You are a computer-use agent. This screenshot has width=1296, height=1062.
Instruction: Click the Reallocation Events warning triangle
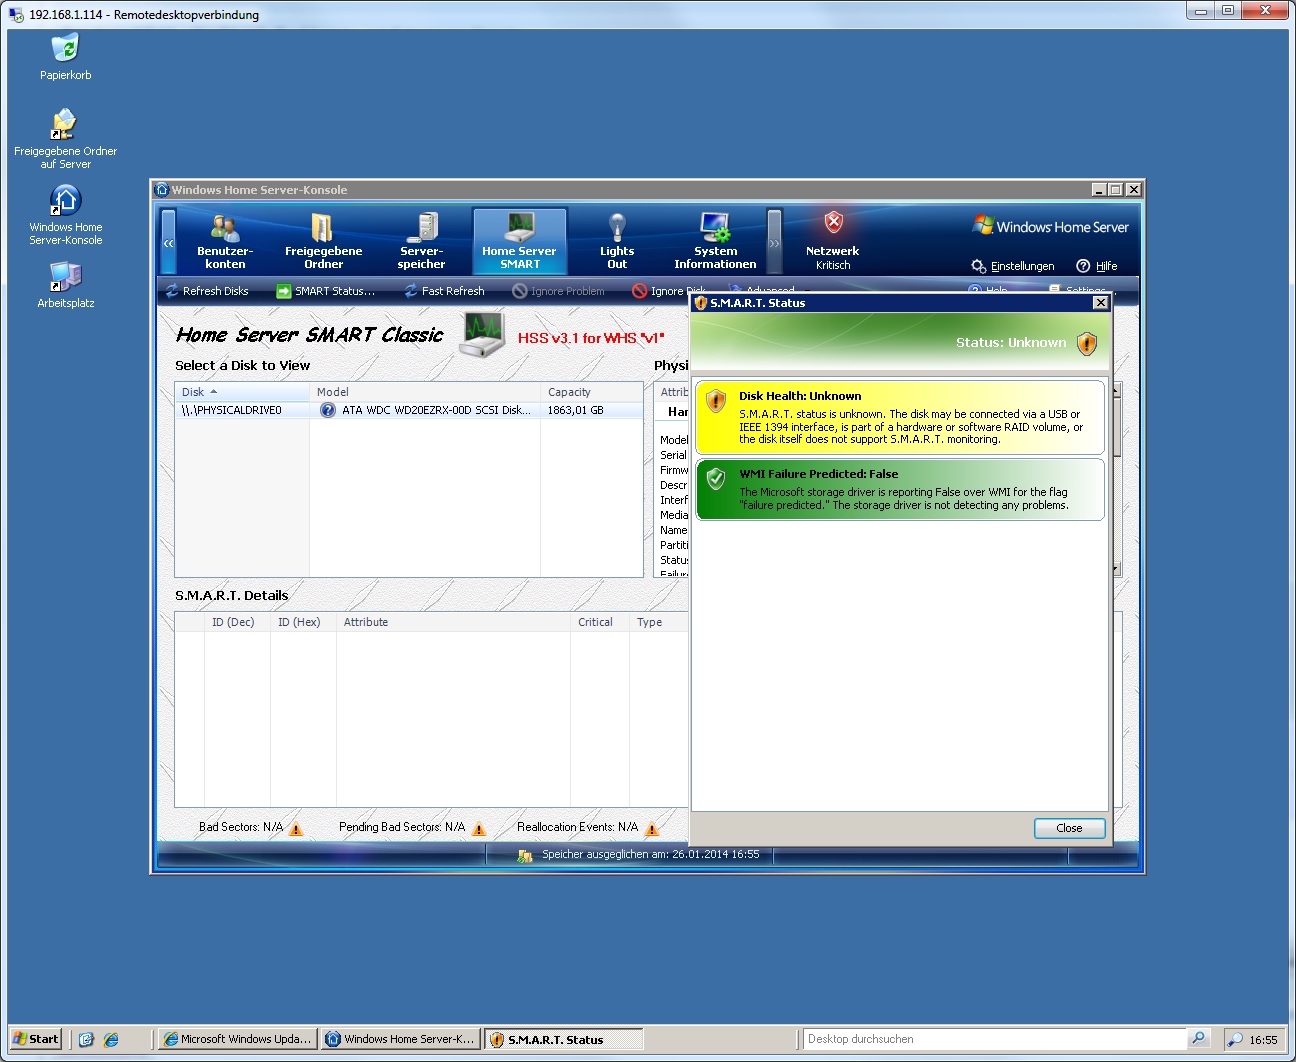[652, 828]
